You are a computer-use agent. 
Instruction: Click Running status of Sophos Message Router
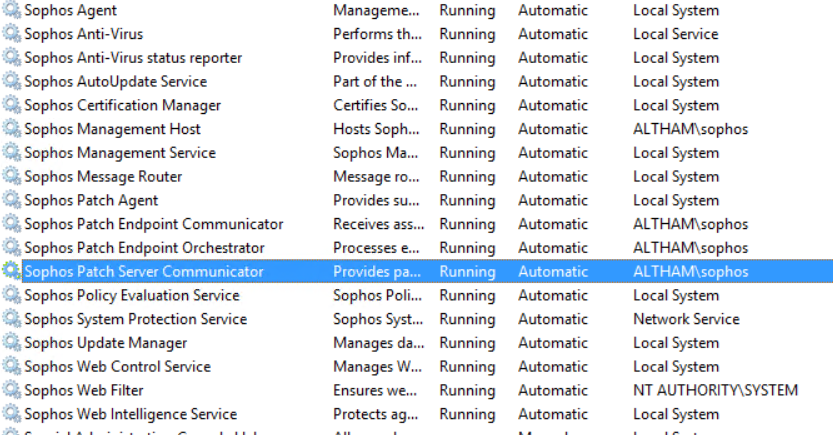tap(468, 176)
